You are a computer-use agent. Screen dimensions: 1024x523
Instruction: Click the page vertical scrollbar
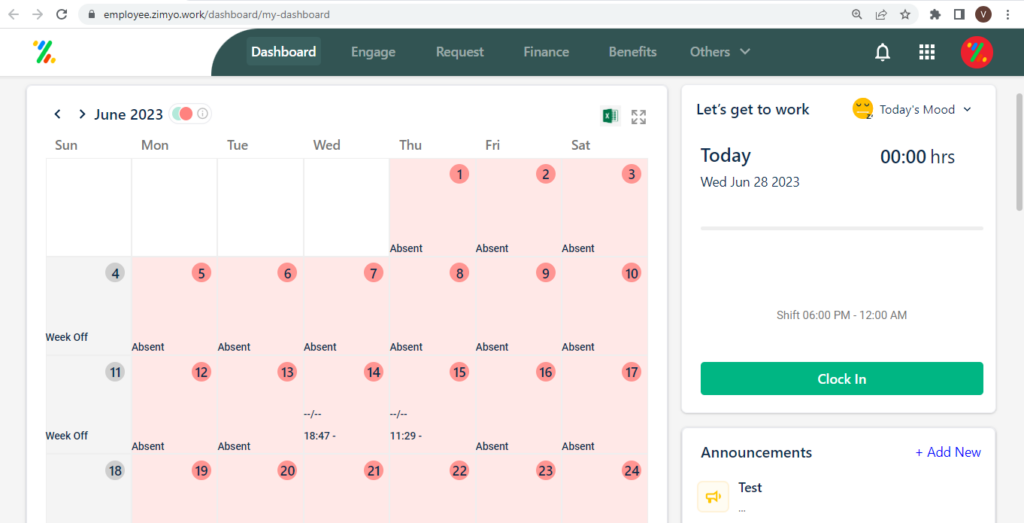pyautogui.click(x=1019, y=151)
